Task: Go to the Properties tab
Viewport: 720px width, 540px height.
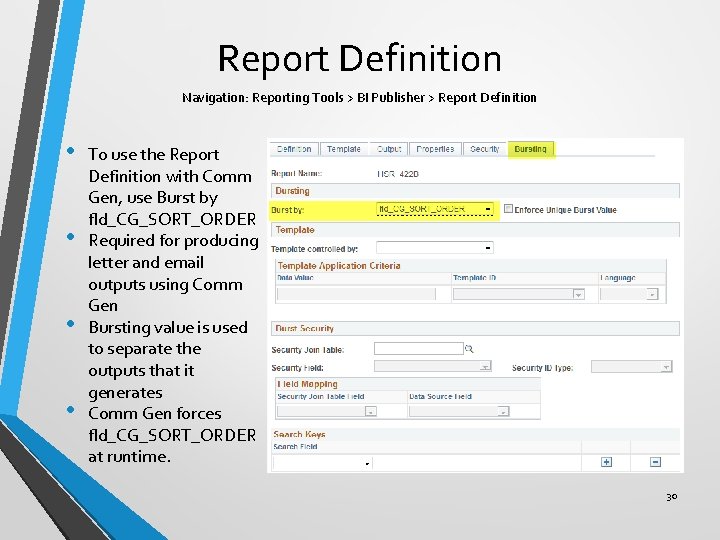Action: (435, 149)
